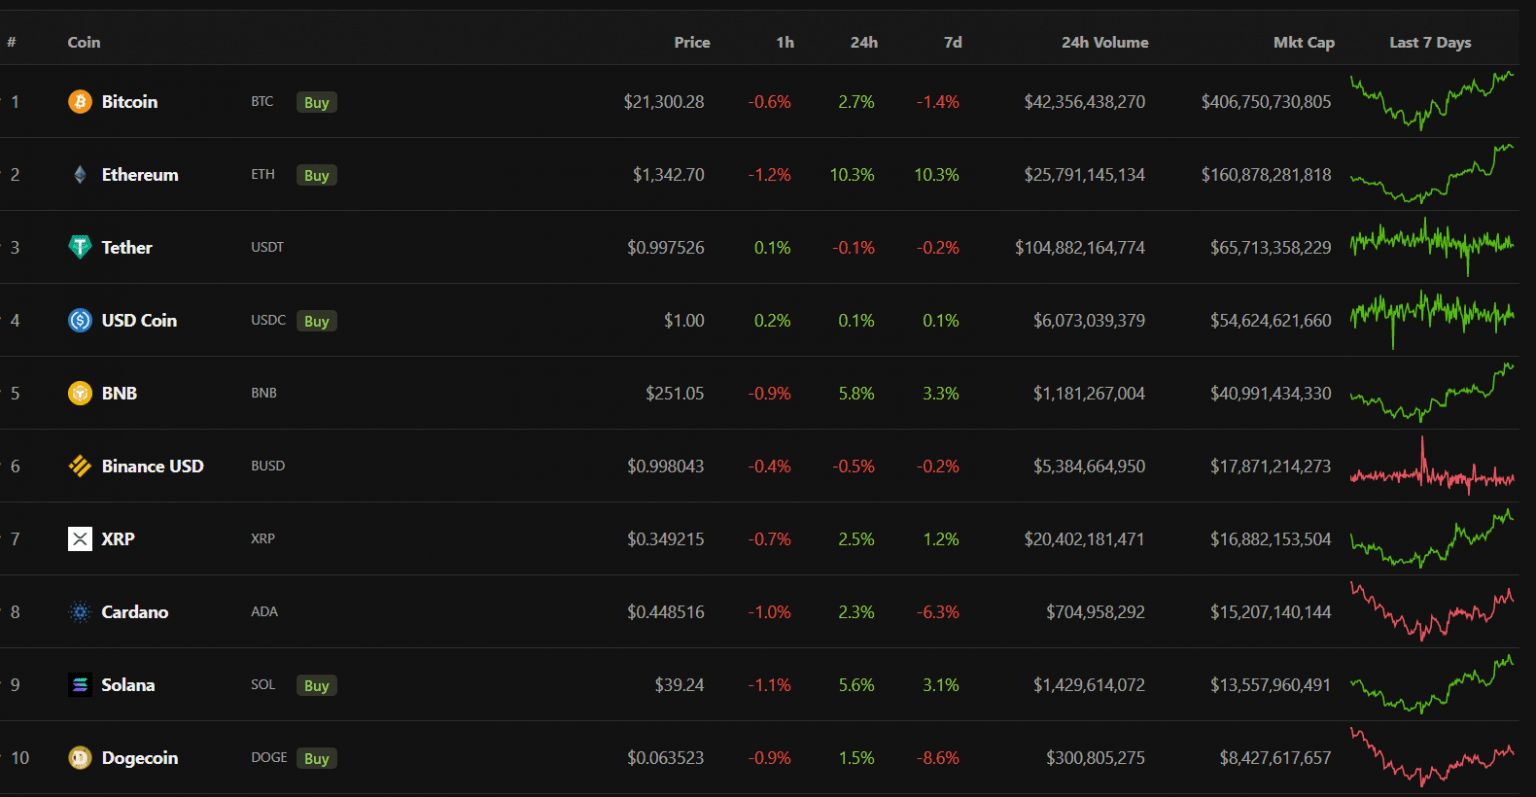Click Dogecoin price $0.063523
1536x797 pixels.
[666, 758]
